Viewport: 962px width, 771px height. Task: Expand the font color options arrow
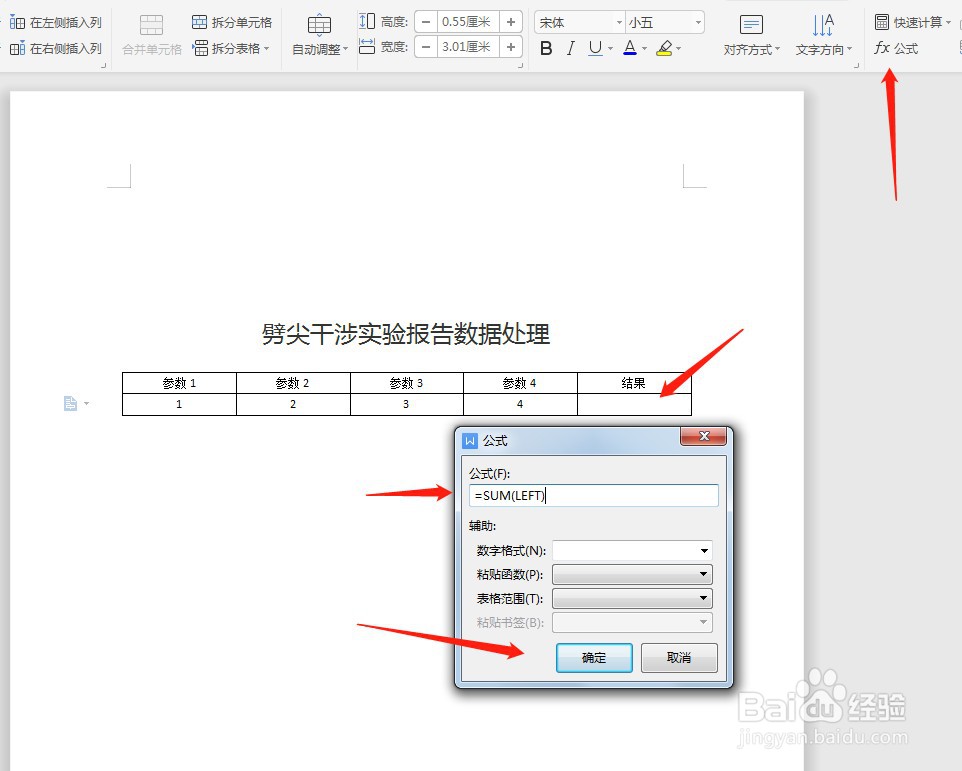point(644,48)
